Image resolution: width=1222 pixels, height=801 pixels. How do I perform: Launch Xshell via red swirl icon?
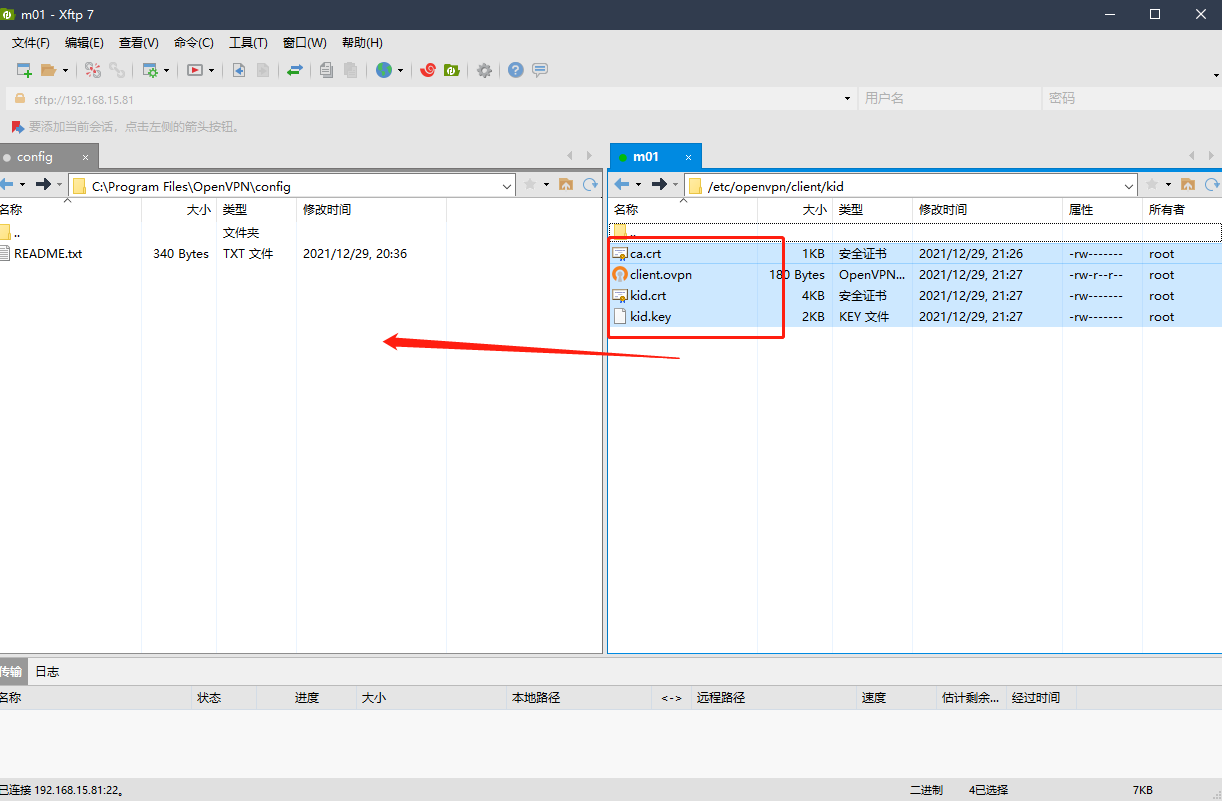pos(428,70)
